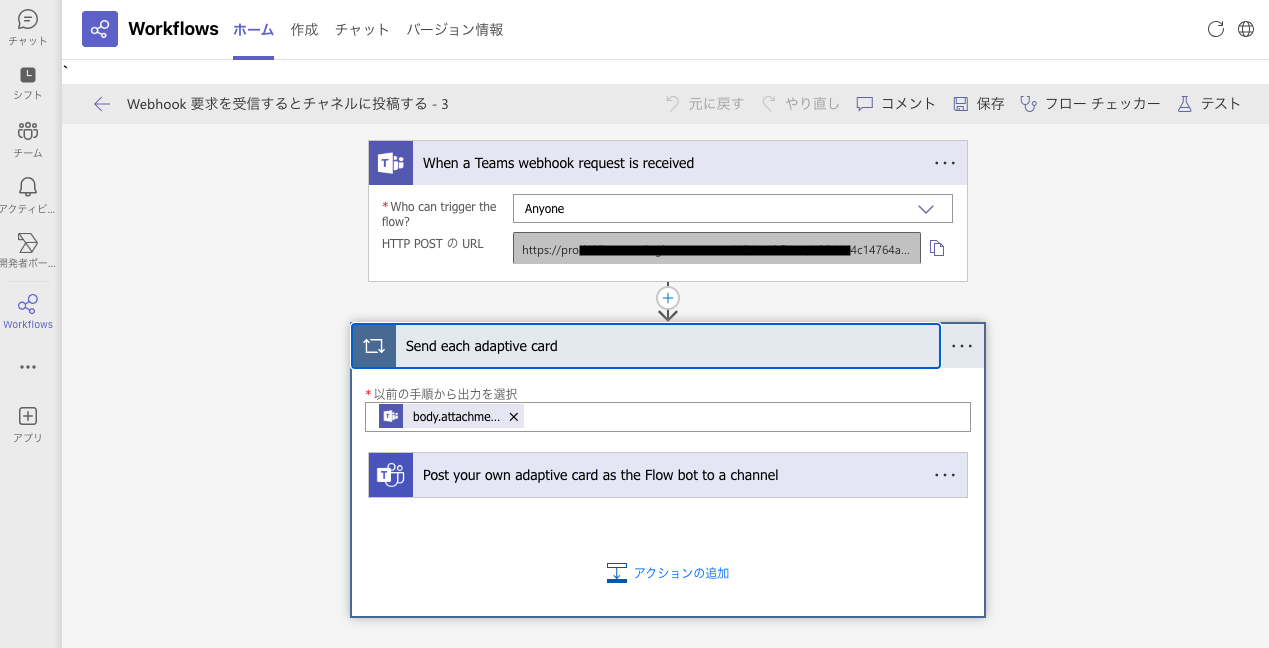Refresh Workflows using the refresh icon
Viewport: 1269px width, 648px height.
pos(1216,29)
